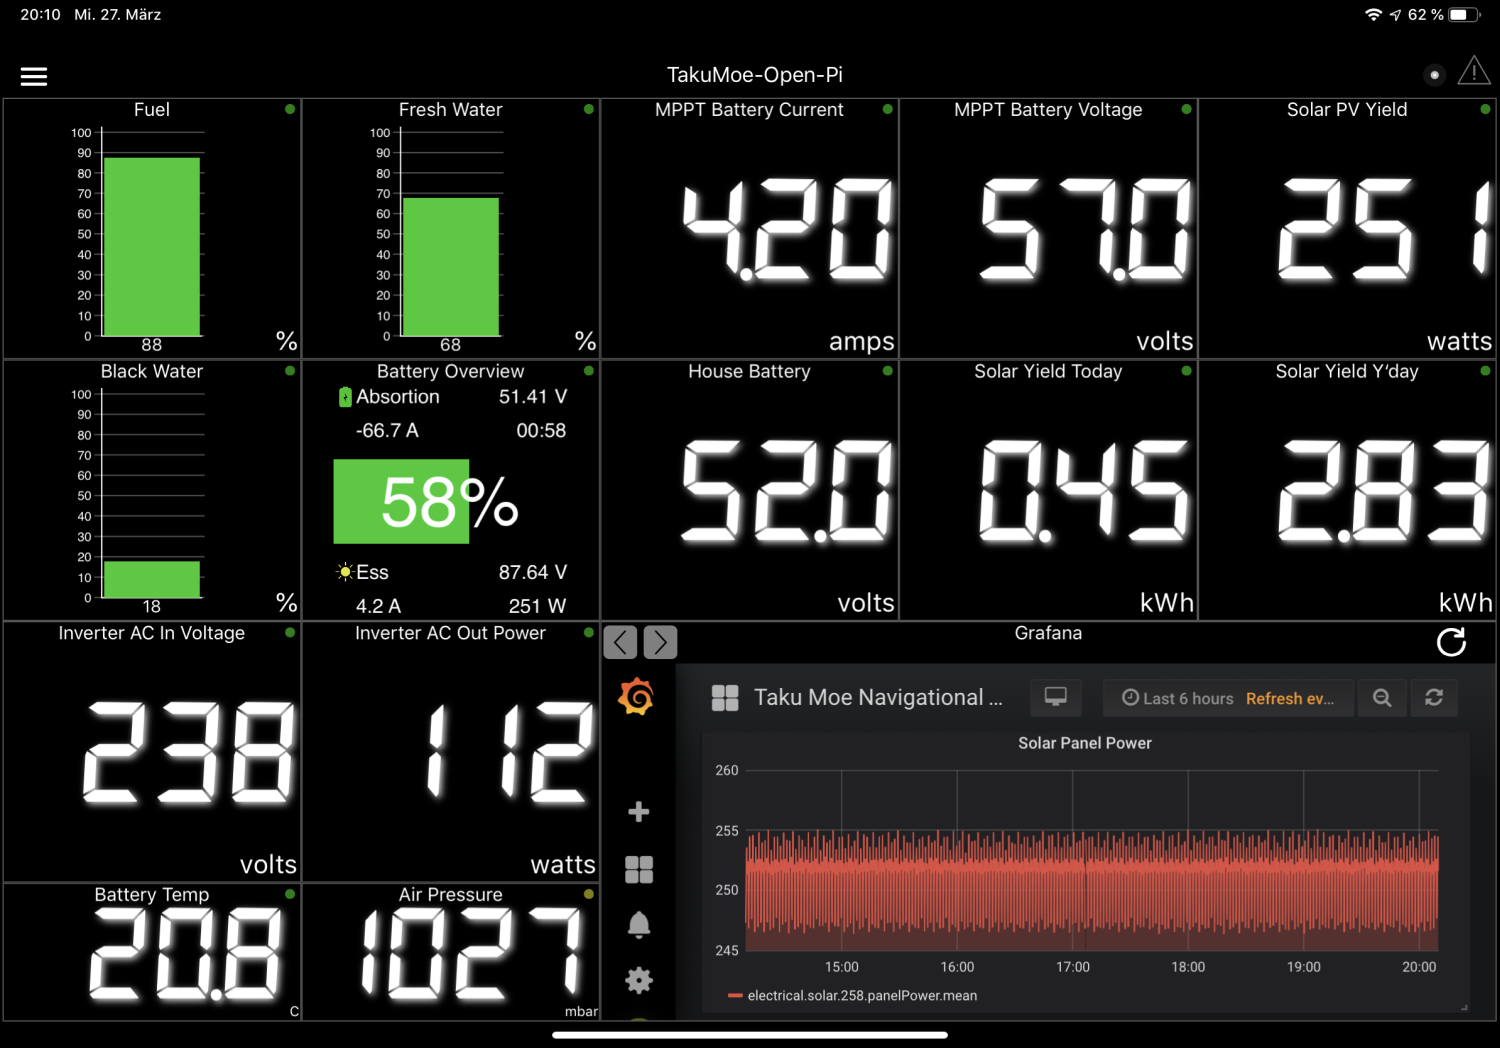Image resolution: width=1500 pixels, height=1048 pixels.
Task: Toggle Grafana cycle view mode monitor button
Action: pos(1055,698)
